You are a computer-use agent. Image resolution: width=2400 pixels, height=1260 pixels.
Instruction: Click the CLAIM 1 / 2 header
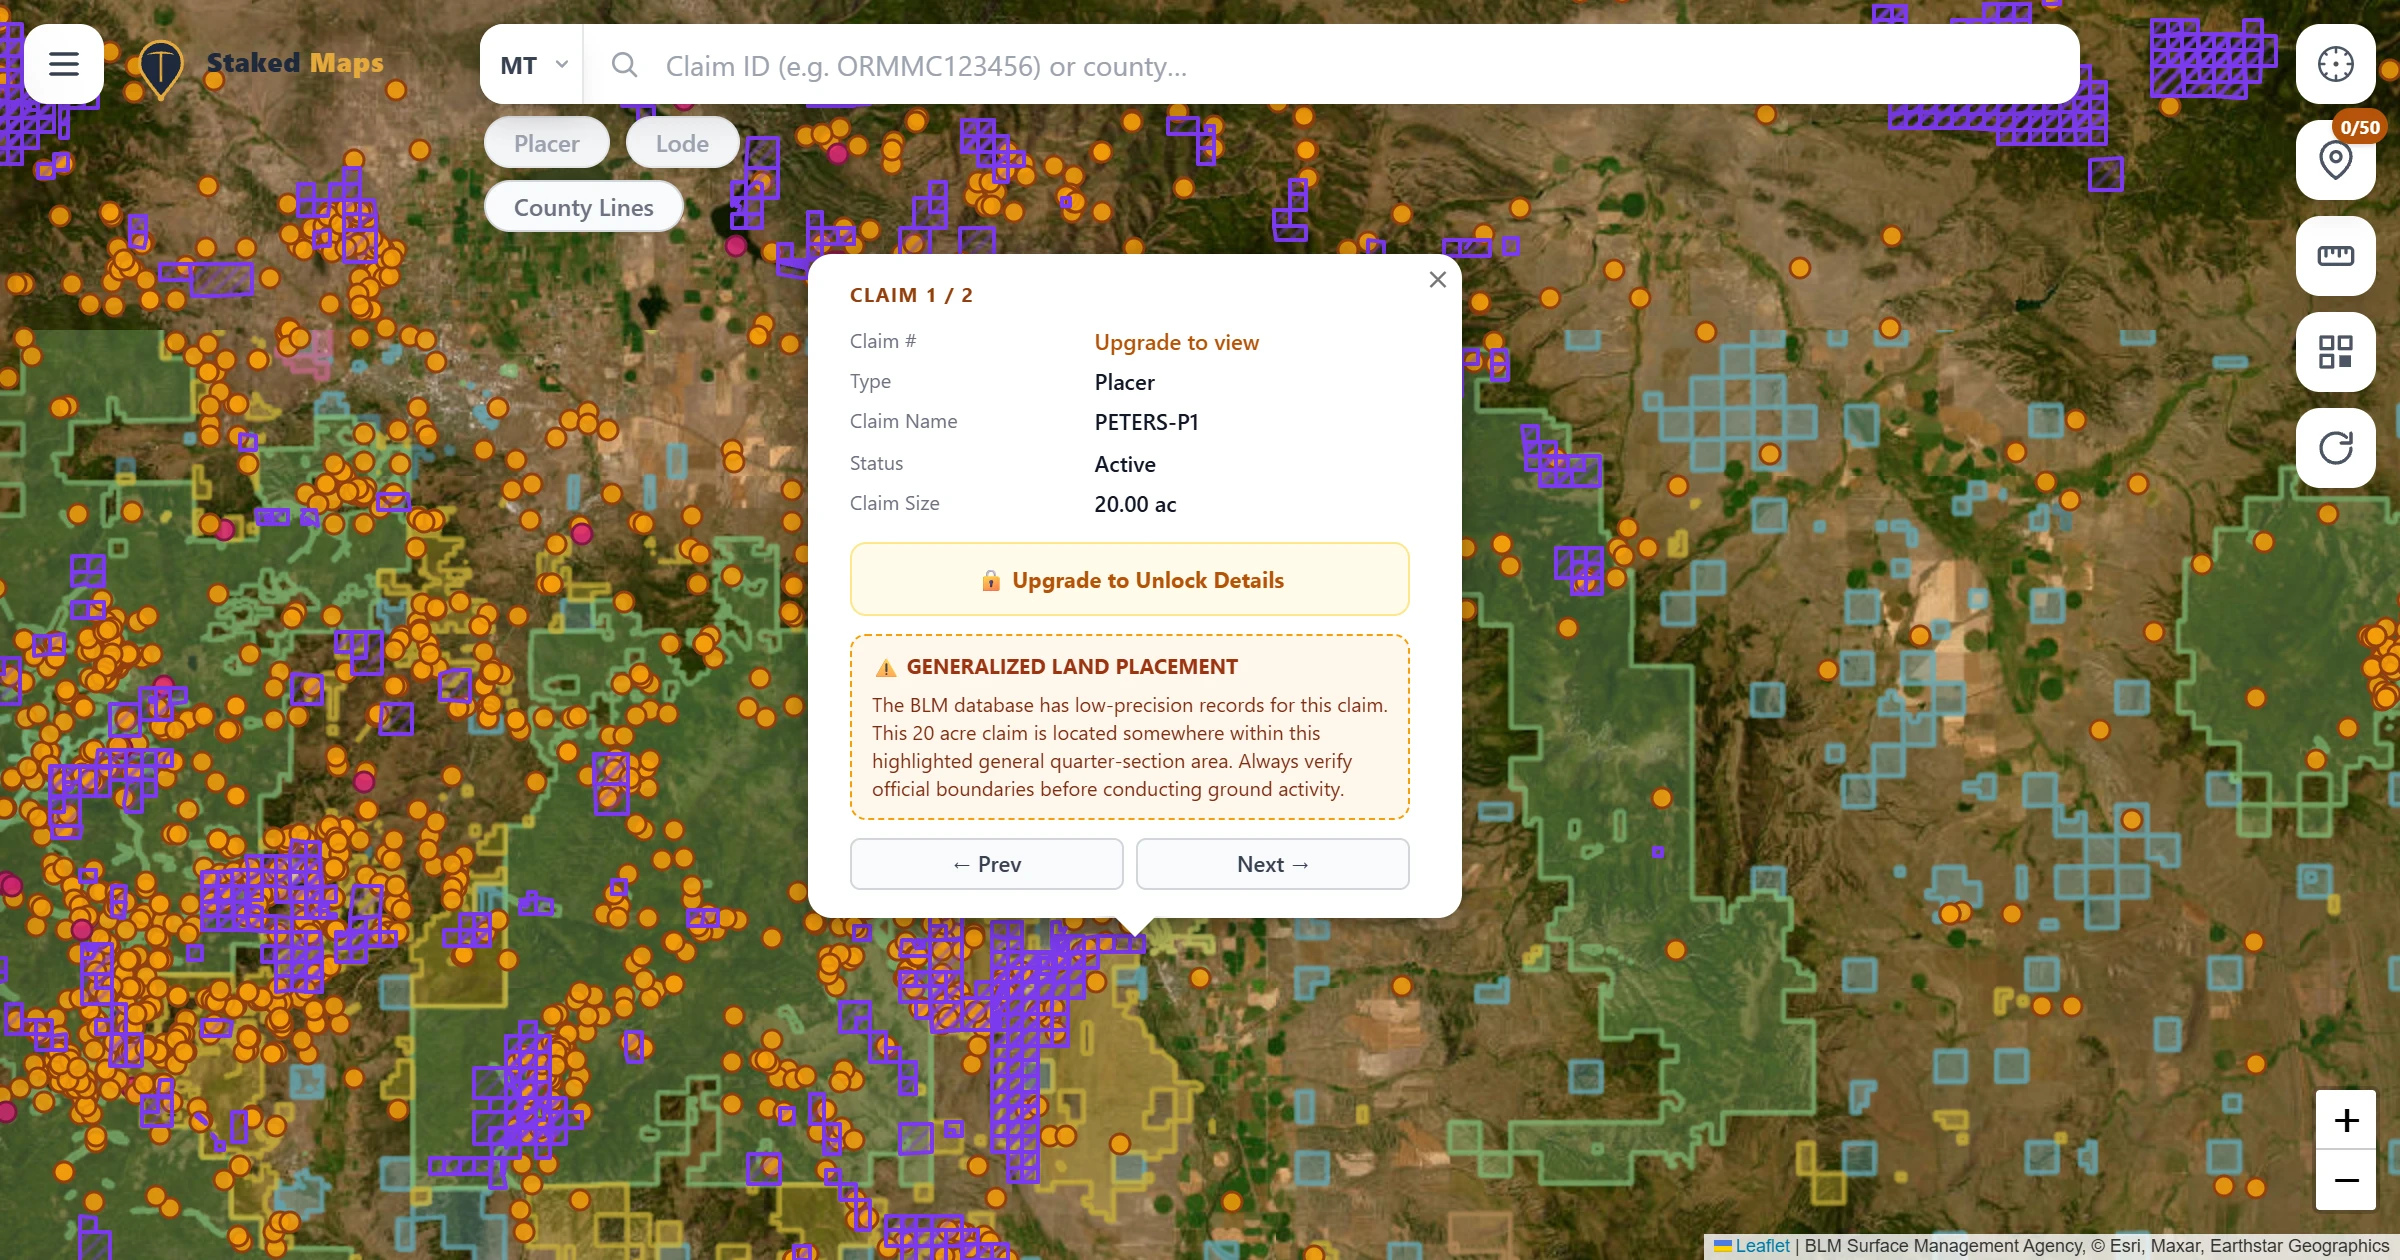click(x=911, y=295)
